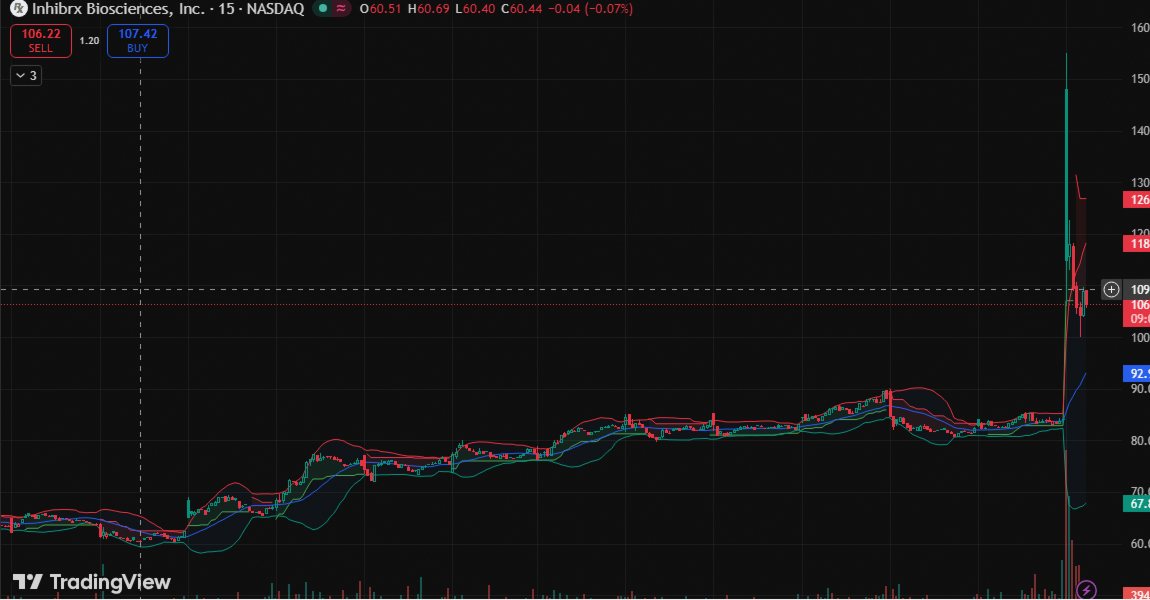Viewport: 1150px width, 600px height.
Task: Click the red 126 price label on the axis
Action: click(1137, 200)
